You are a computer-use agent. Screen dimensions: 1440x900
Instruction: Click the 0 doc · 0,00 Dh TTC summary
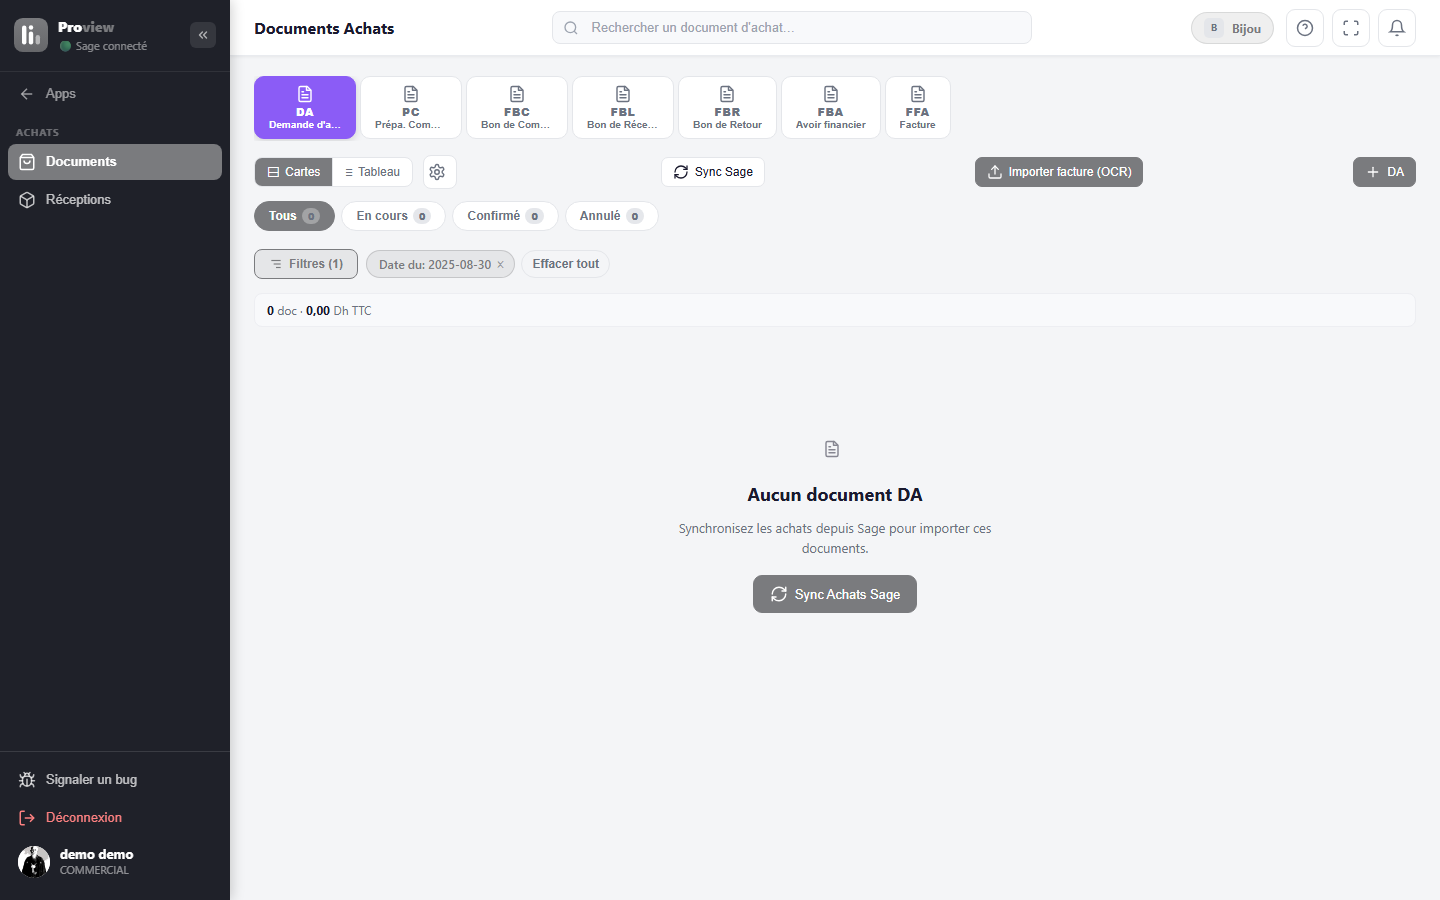point(319,311)
